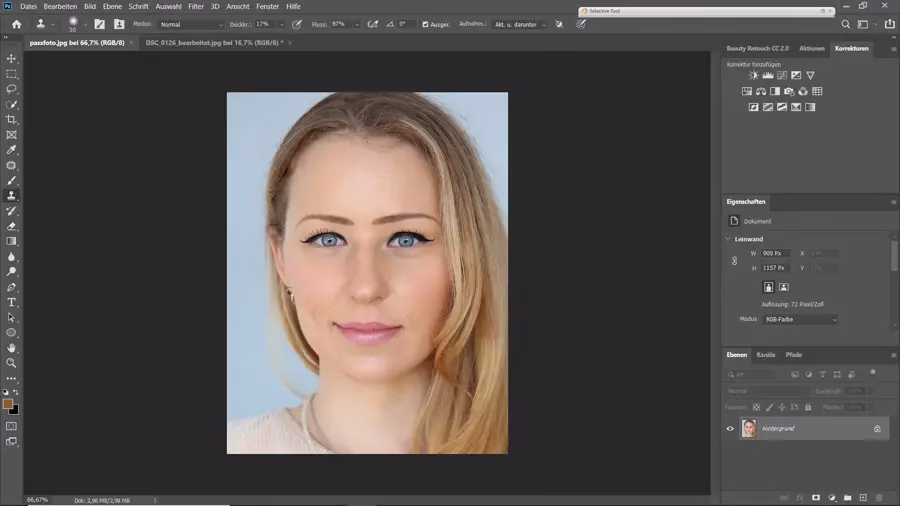Screen dimensions: 900x506
Task: Select the Eraser tool
Action: [x=12, y=226]
